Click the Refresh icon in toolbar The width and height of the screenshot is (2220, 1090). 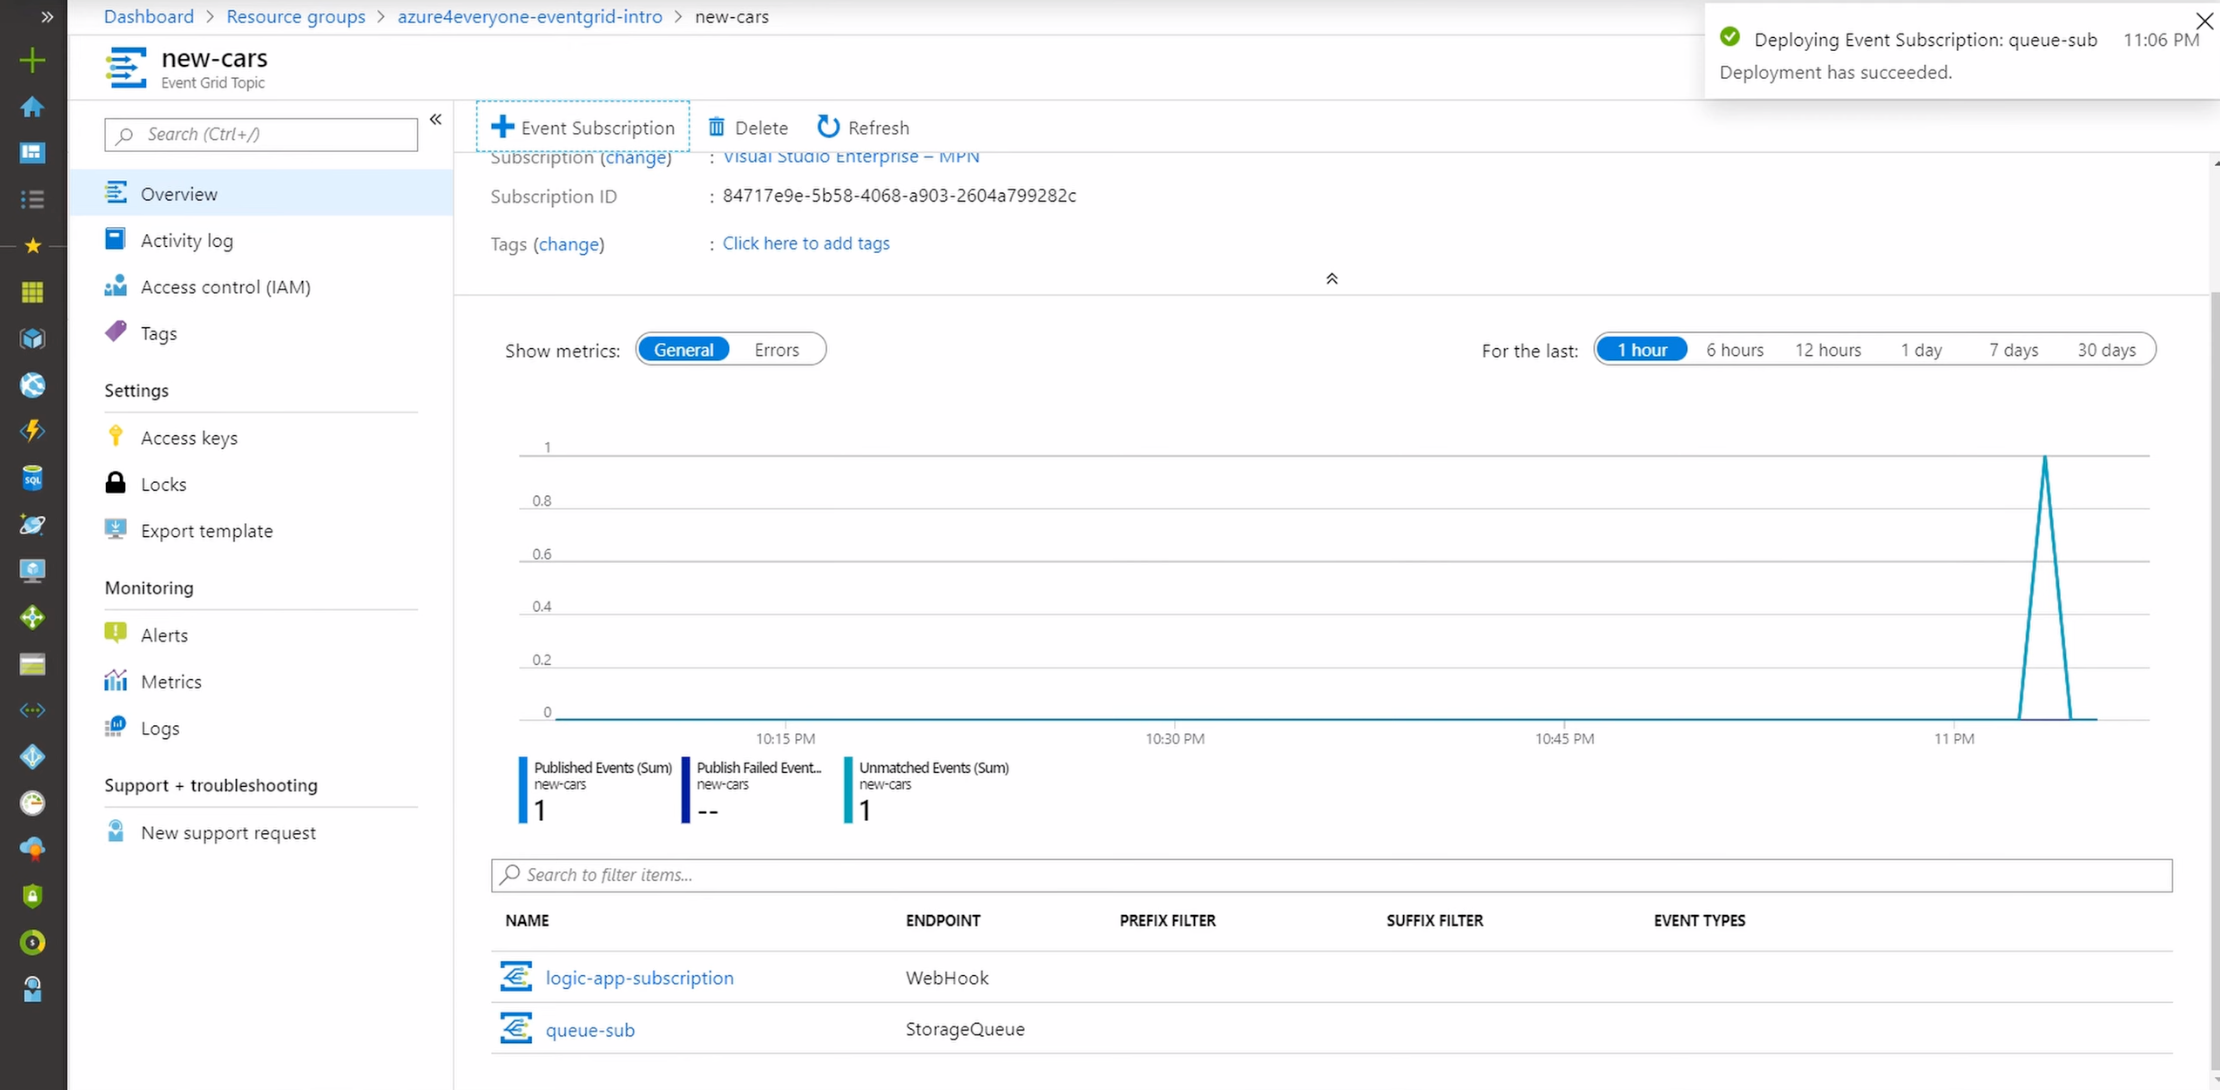pos(828,127)
